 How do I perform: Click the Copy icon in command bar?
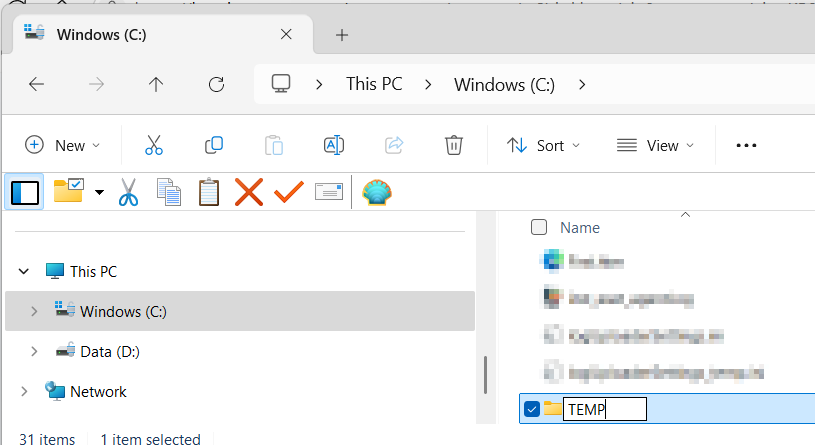coord(214,145)
